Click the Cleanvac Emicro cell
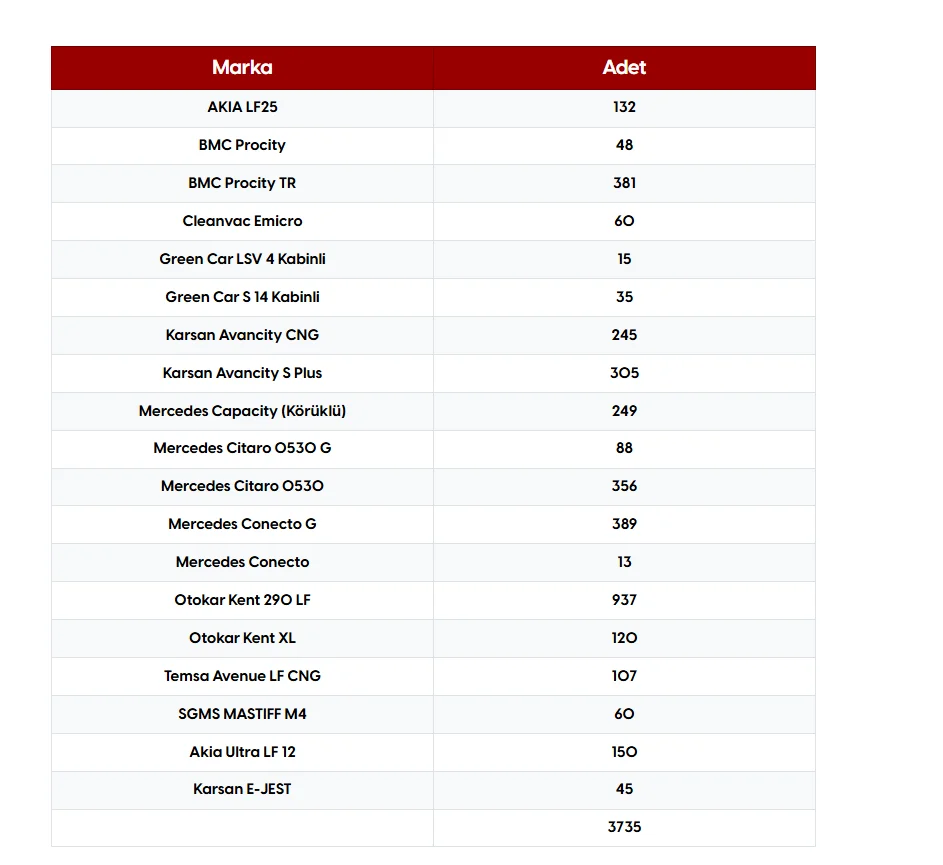The height and width of the screenshot is (865, 943). click(242, 221)
